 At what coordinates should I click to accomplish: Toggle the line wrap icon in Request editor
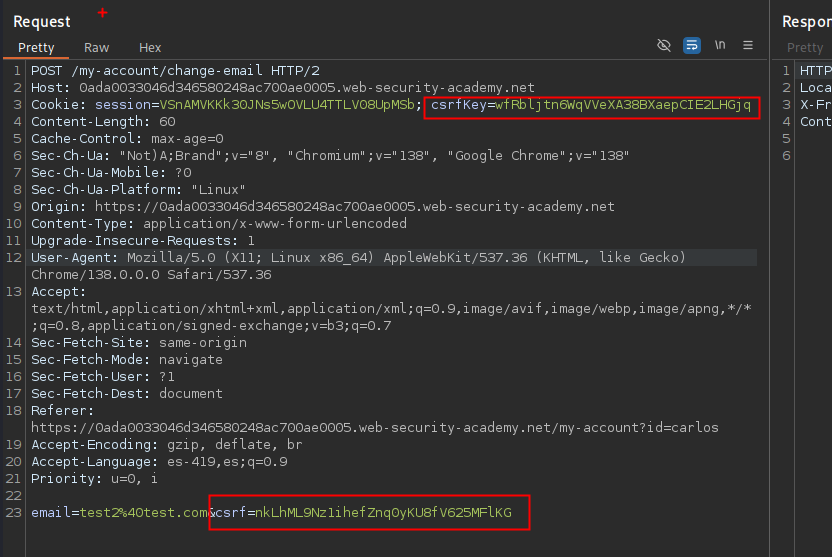click(692, 46)
